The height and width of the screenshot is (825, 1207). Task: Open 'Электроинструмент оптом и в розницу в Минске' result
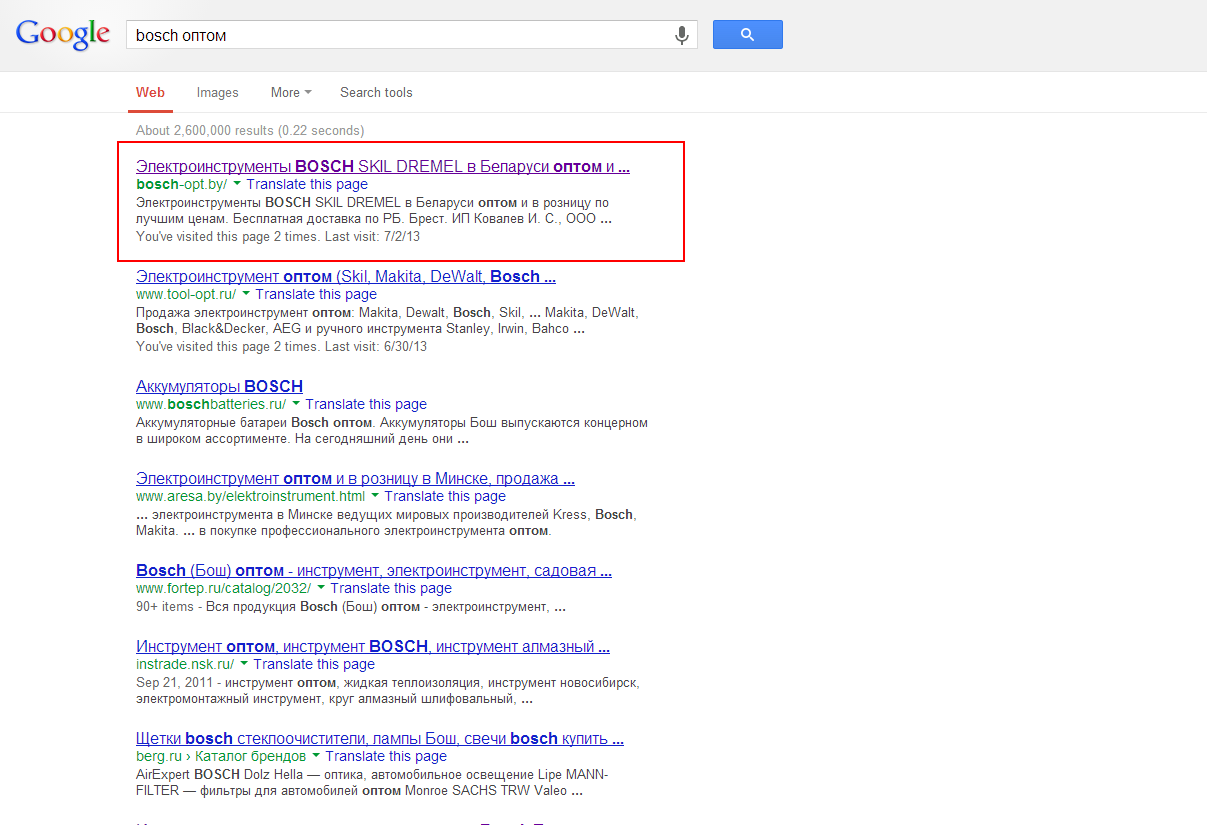tap(355, 478)
